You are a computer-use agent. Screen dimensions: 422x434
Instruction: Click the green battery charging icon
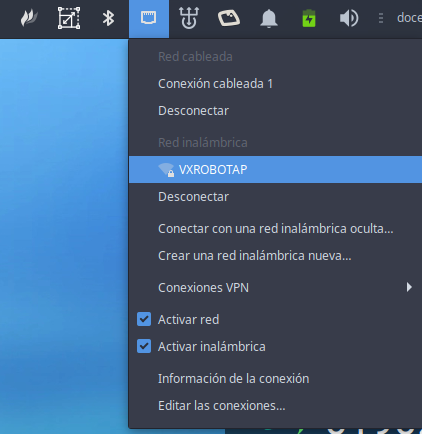pos(309,18)
